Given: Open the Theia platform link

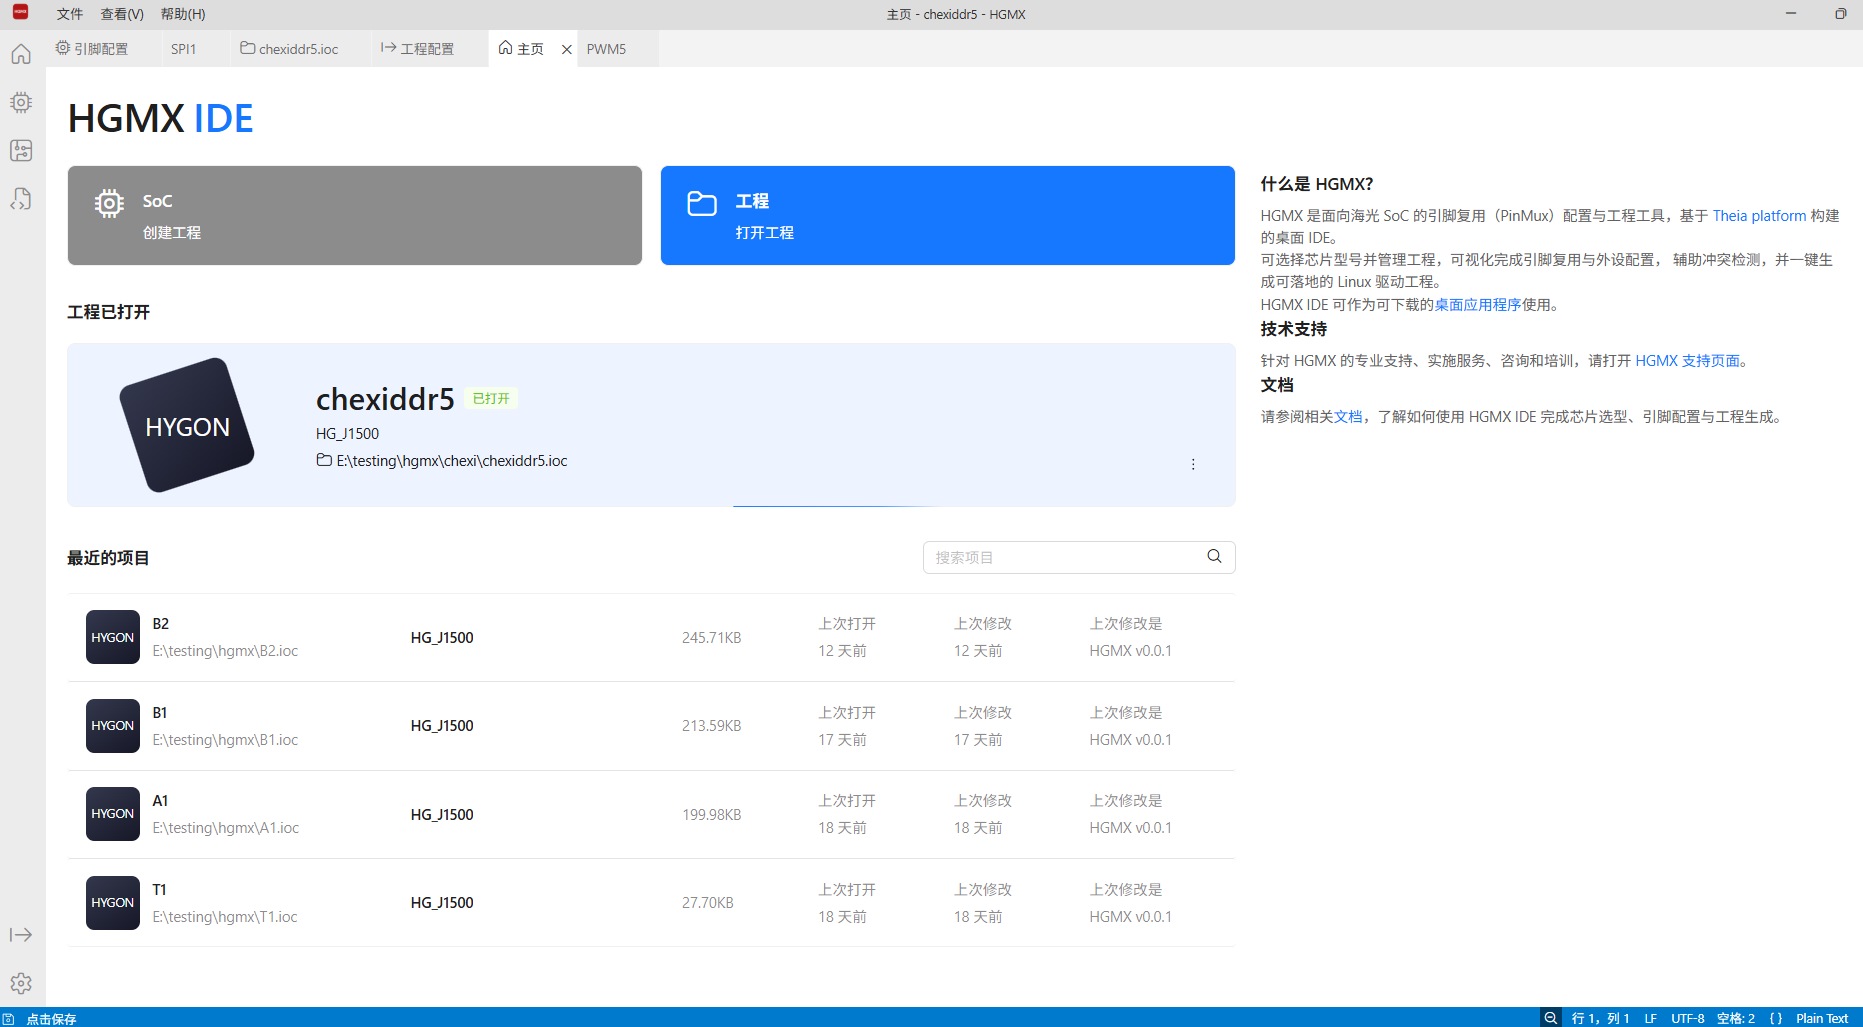Looking at the screenshot, I should pos(1759,216).
